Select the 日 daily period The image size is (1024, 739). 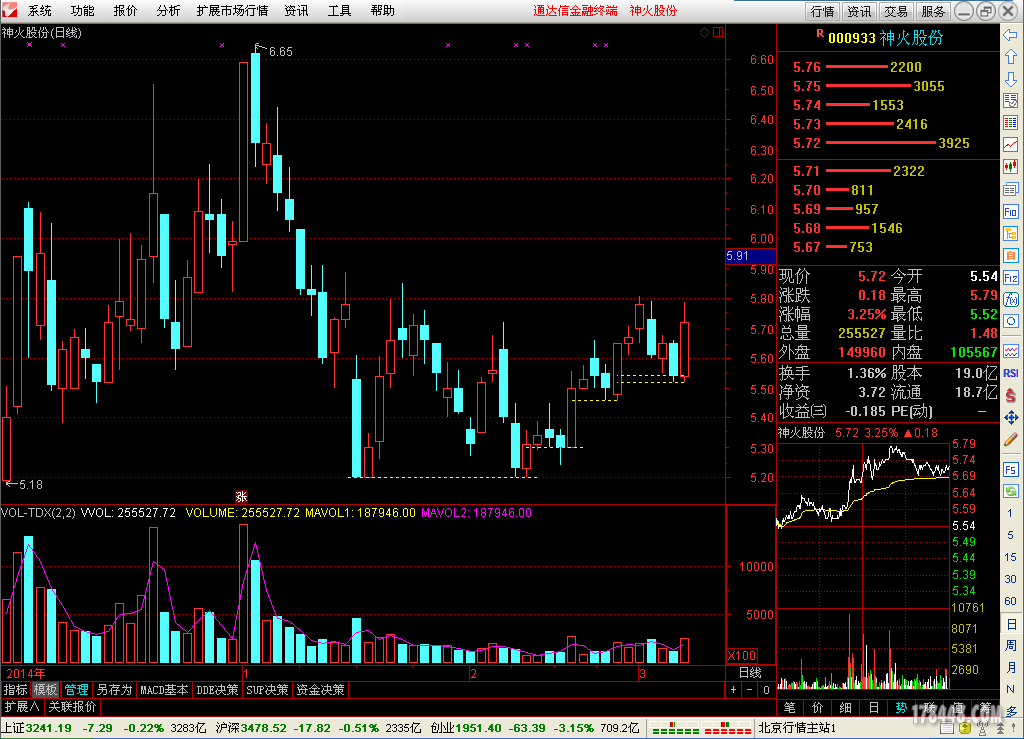coord(1010,624)
